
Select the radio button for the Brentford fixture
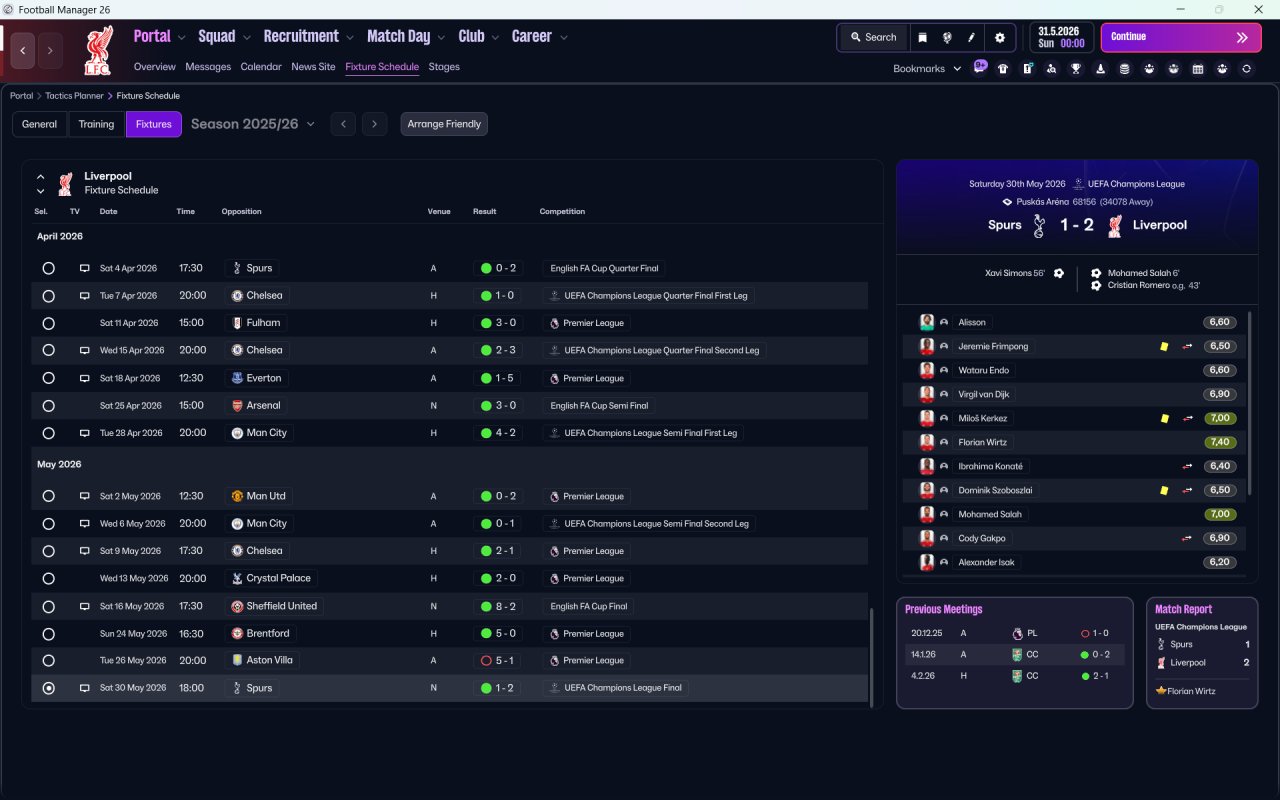(48, 633)
